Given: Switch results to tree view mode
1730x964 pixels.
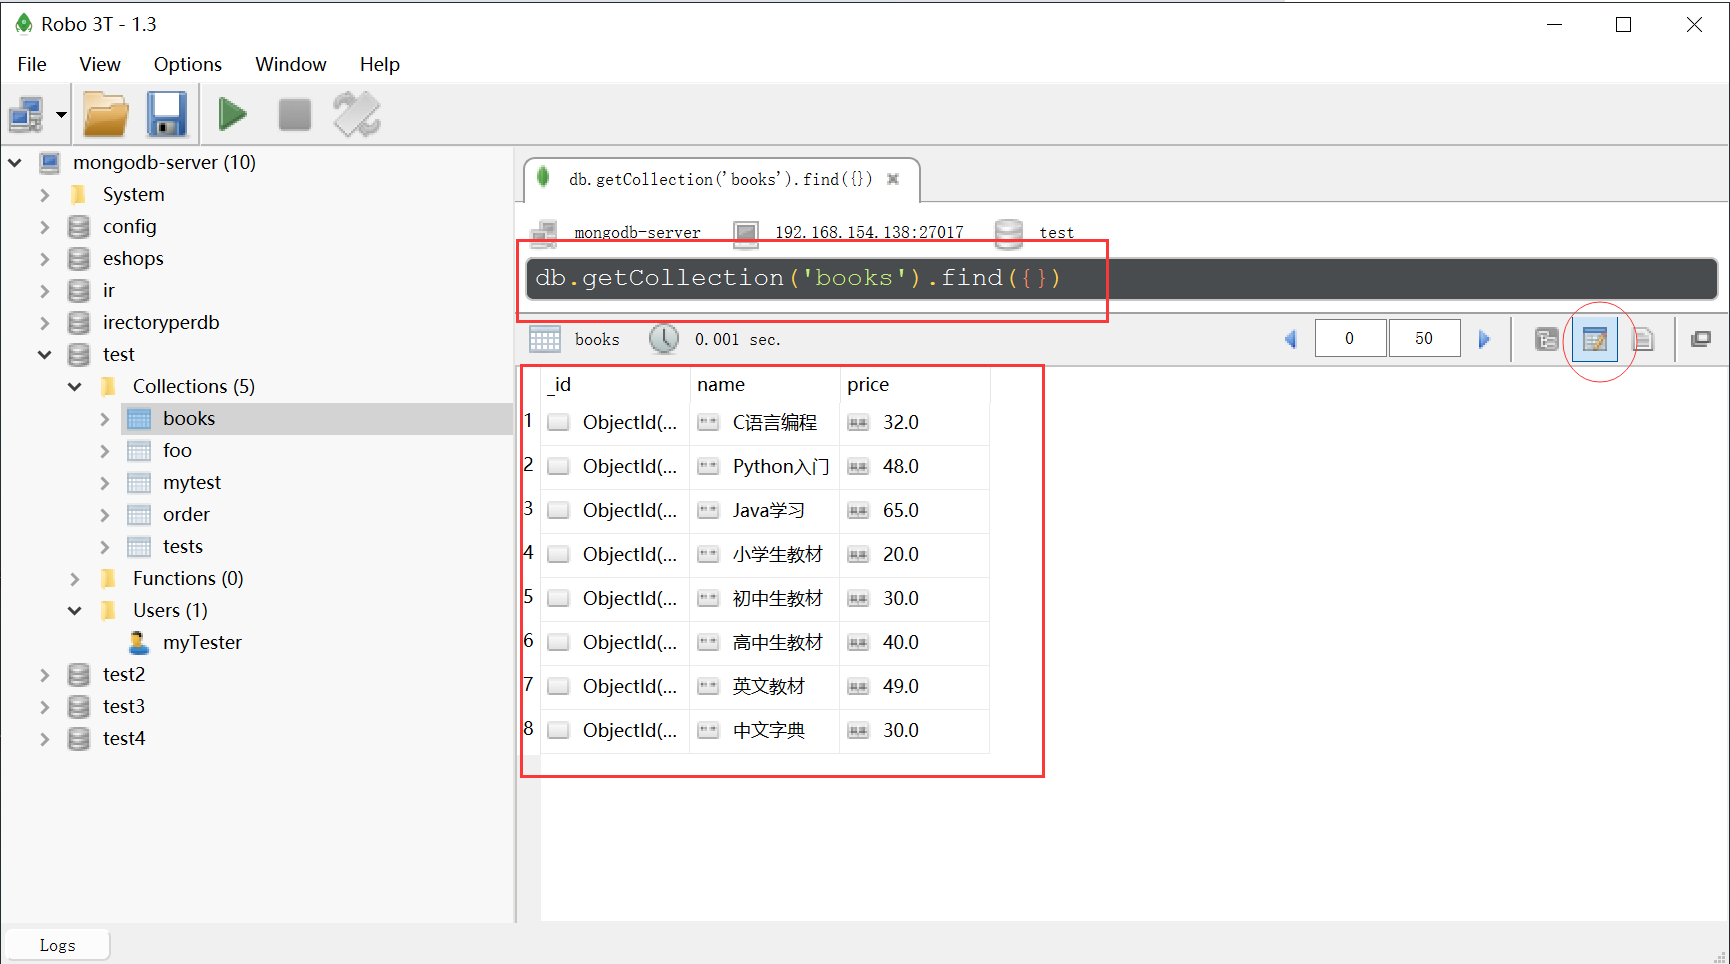Looking at the screenshot, I should 1546,339.
